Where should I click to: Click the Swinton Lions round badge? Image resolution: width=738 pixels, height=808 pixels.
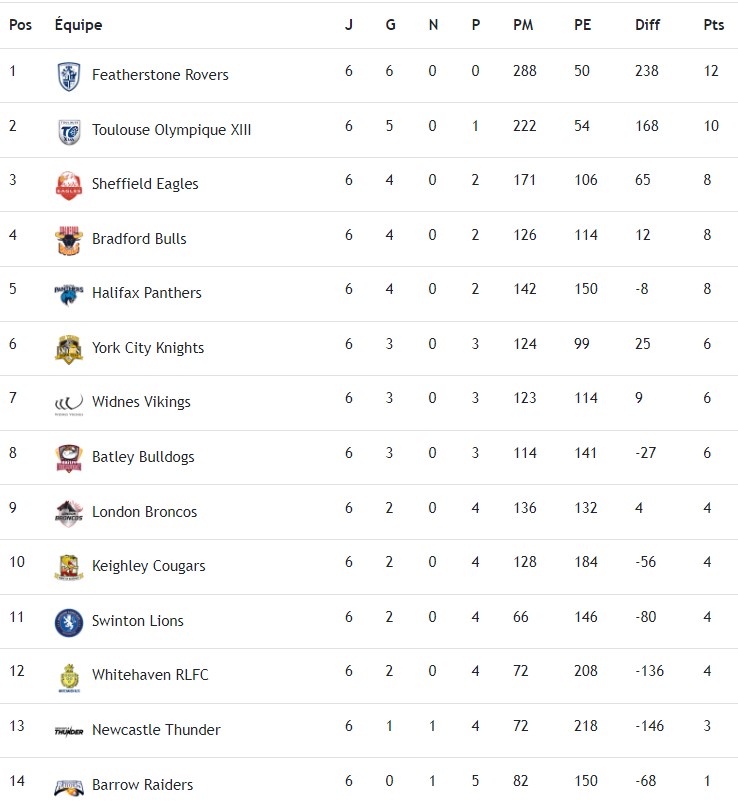tap(68, 622)
